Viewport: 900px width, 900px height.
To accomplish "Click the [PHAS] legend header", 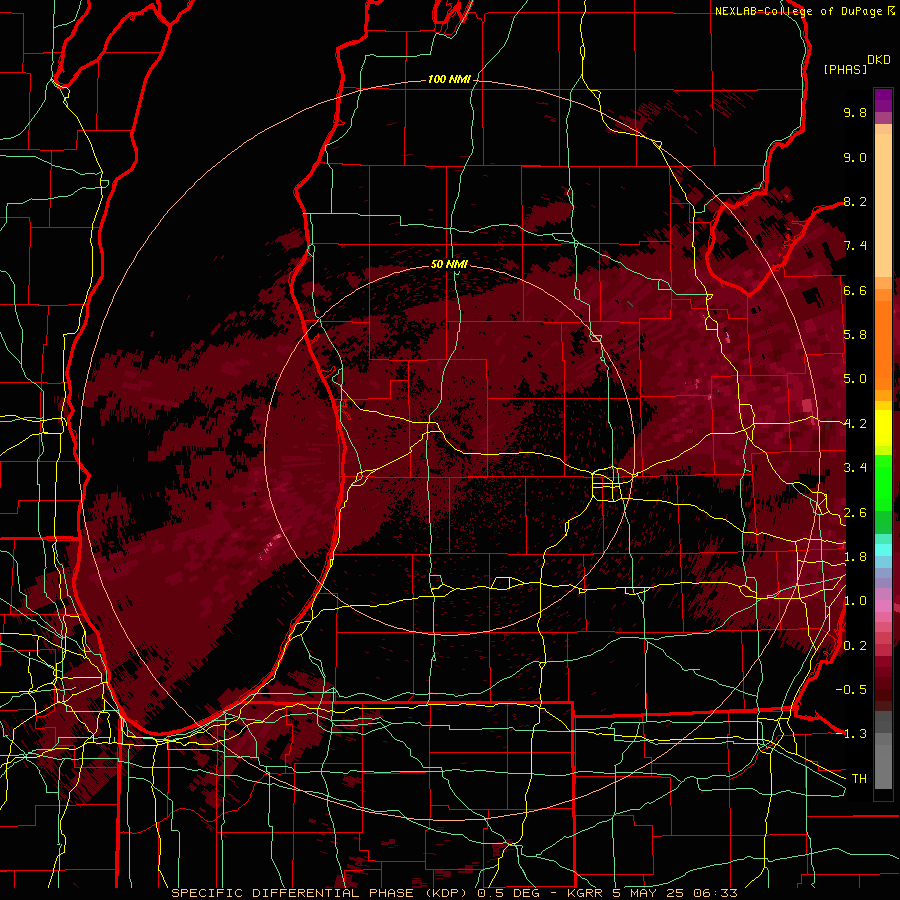I will pos(845,69).
